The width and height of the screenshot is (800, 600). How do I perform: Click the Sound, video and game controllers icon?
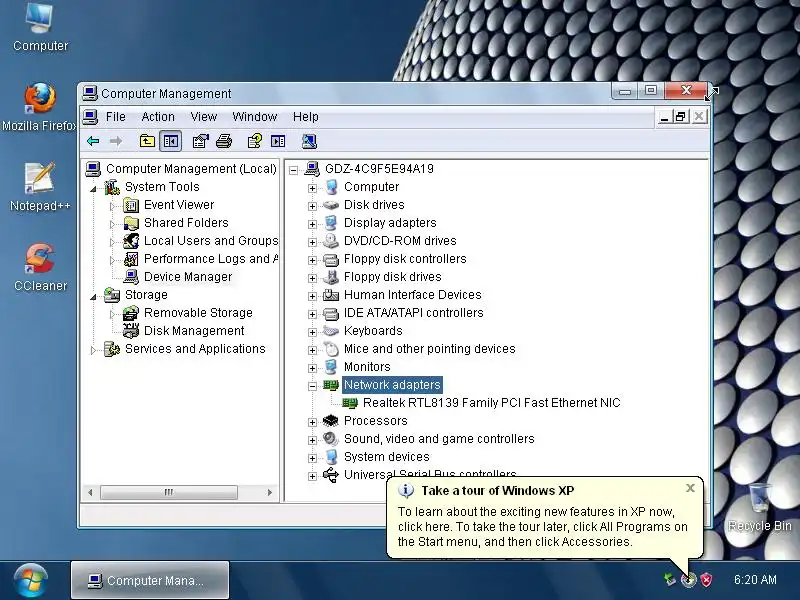pos(331,439)
